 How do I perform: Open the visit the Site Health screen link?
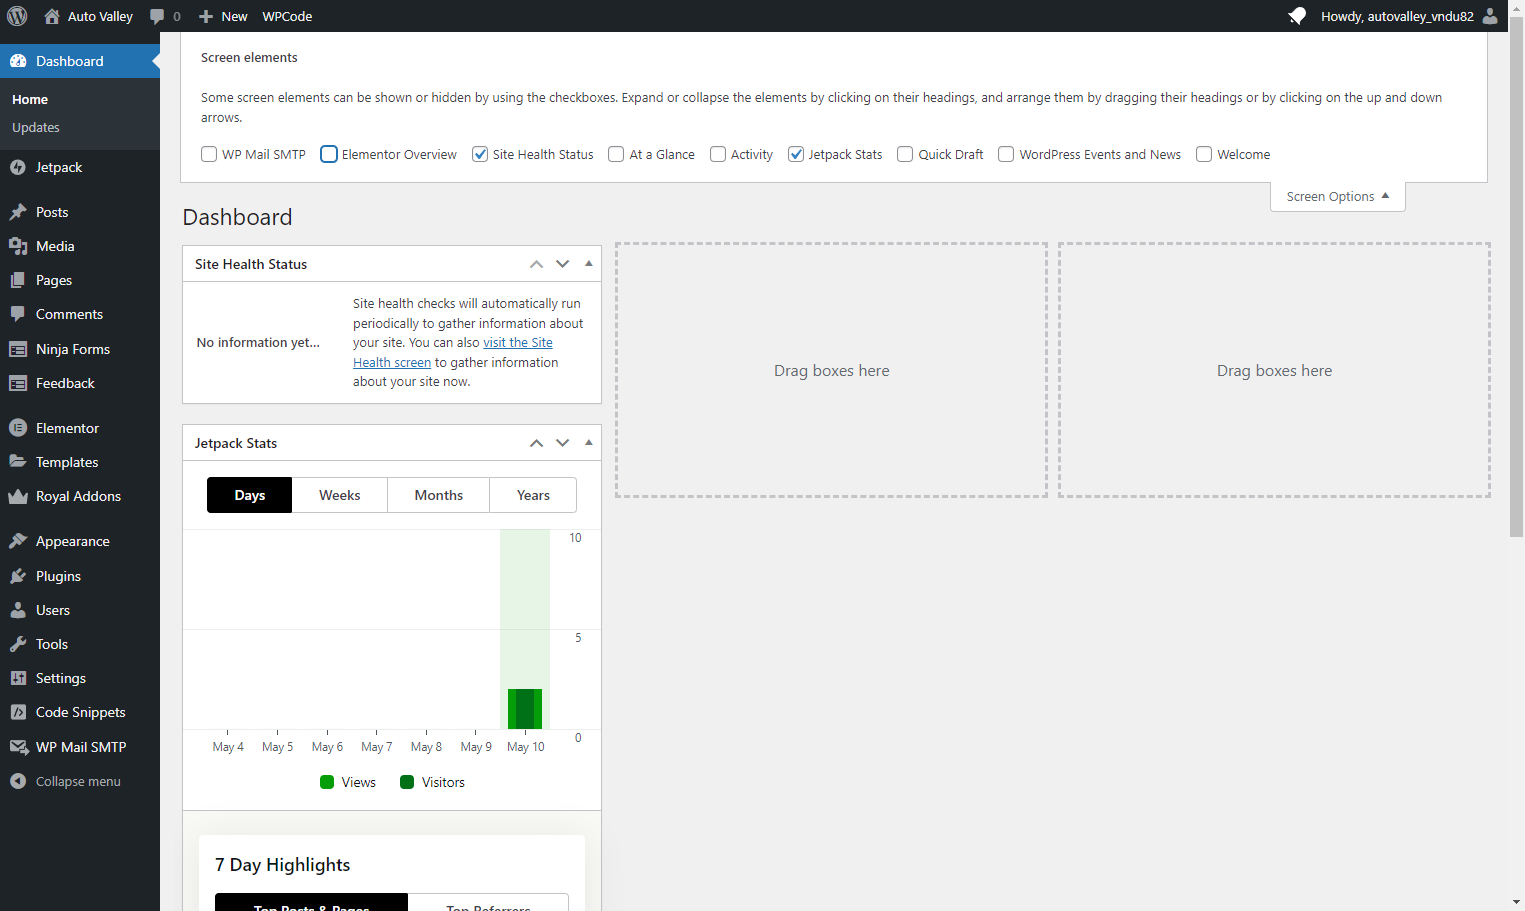tap(453, 353)
